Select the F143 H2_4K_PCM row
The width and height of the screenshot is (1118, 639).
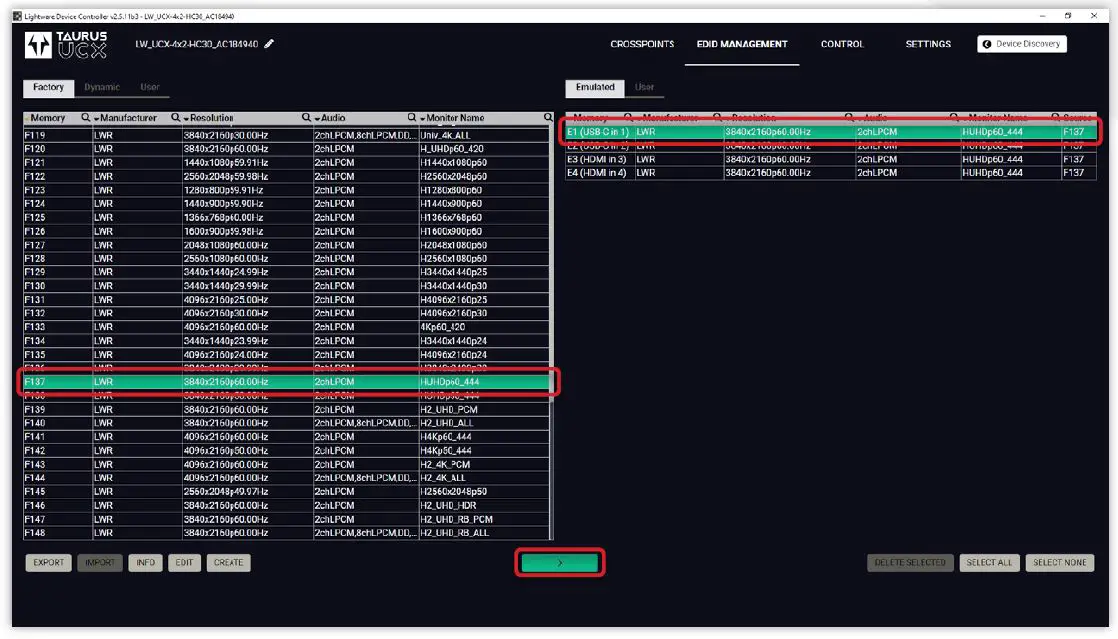[287, 464]
